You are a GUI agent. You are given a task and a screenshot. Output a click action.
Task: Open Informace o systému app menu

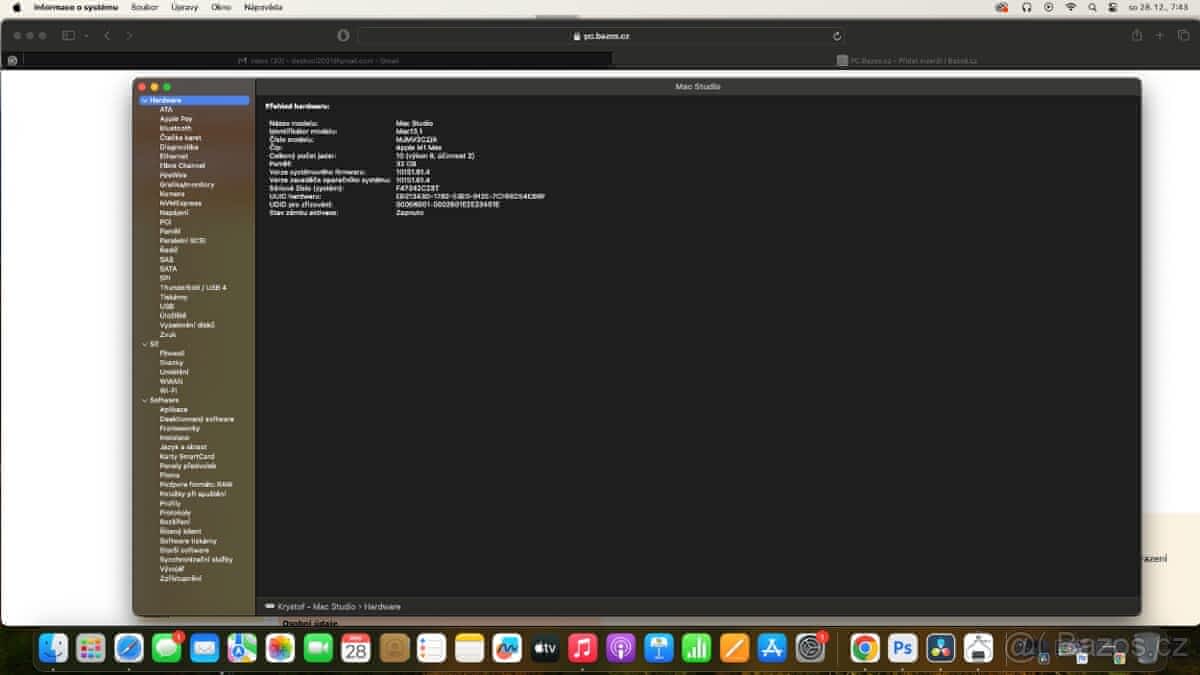tap(76, 7)
